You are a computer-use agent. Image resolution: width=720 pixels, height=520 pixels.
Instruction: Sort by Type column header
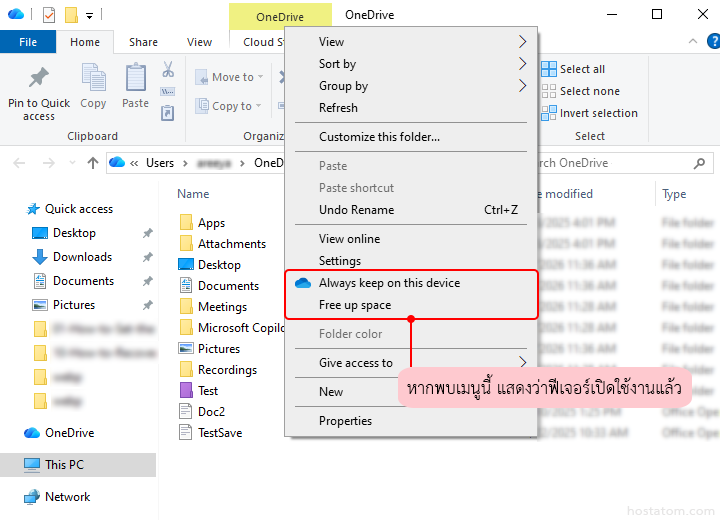(x=674, y=194)
